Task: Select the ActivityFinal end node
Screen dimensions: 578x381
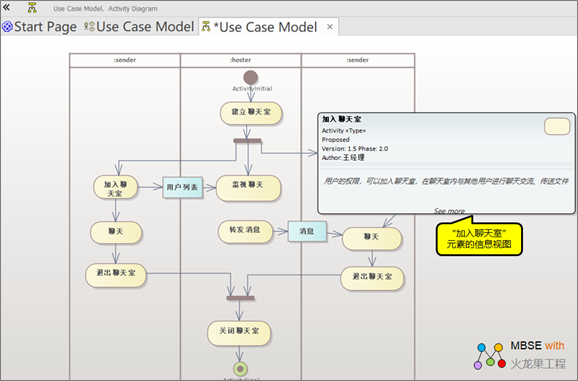Action: (x=240, y=368)
